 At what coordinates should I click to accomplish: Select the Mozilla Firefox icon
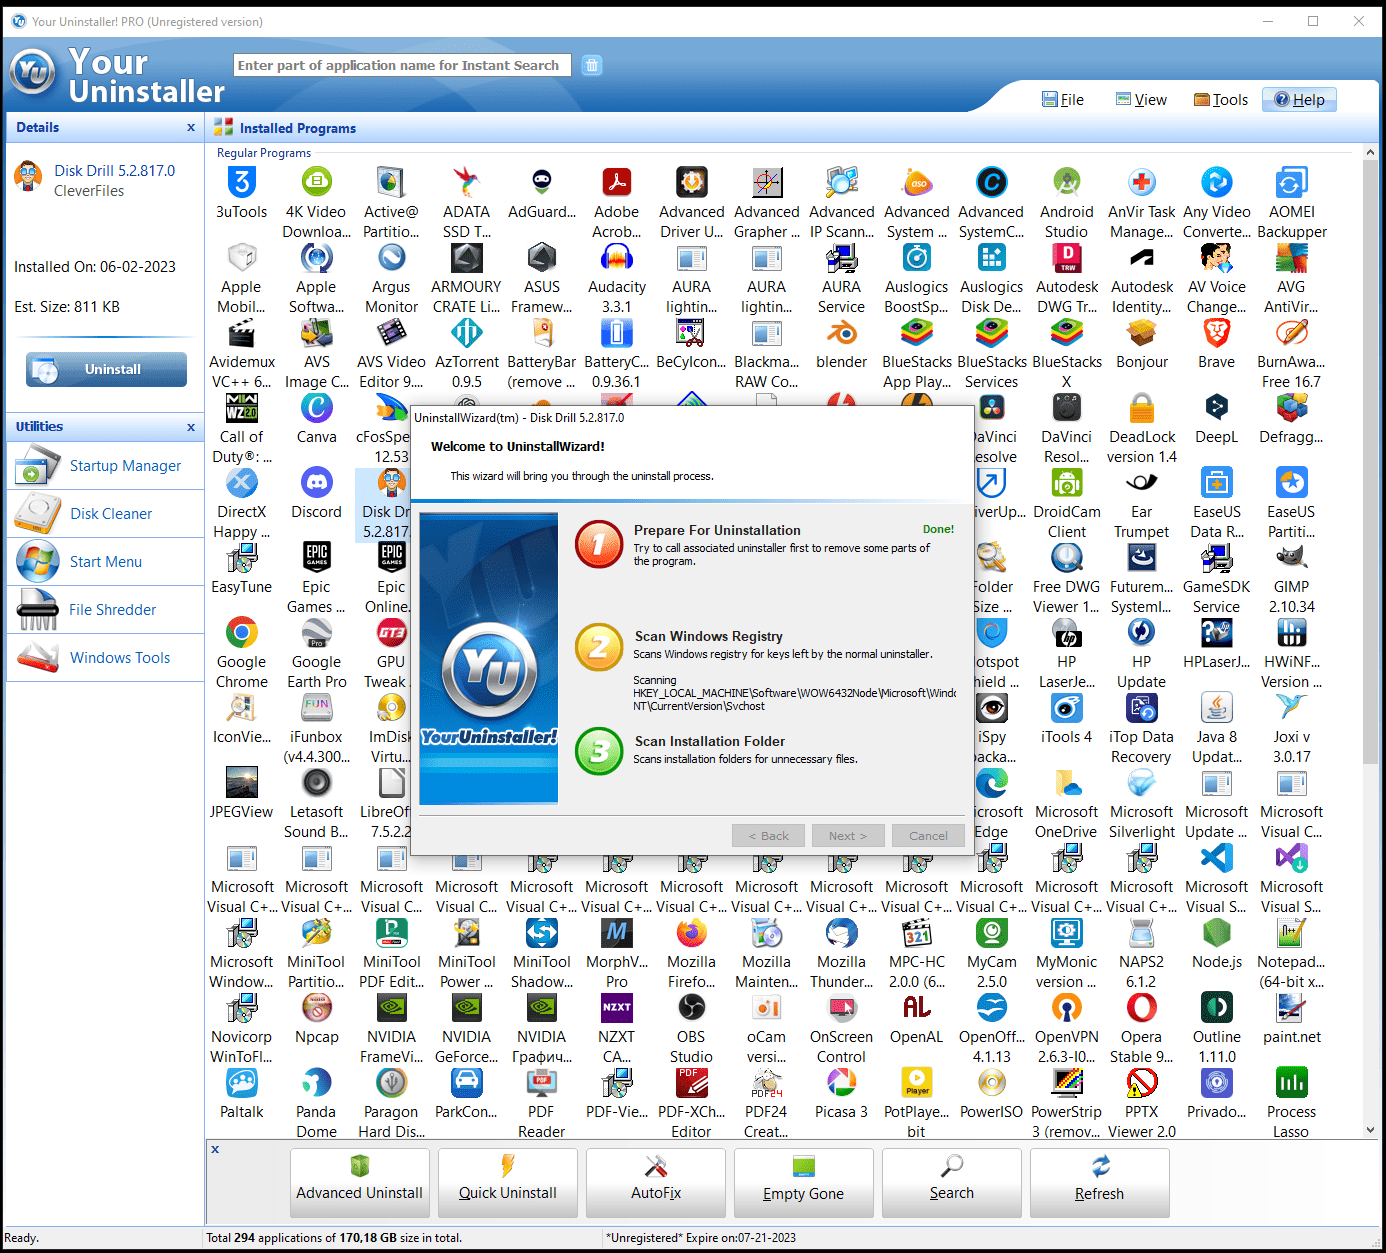click(692, 933)
